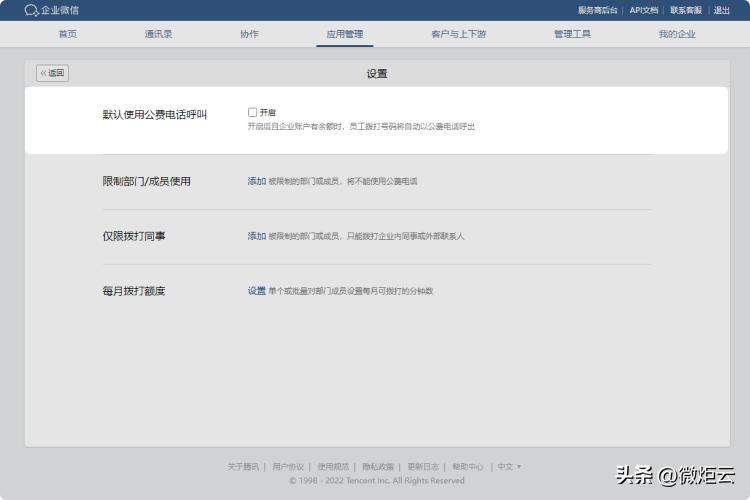Go to 首页 tab
Viewport: 750px width, 500px height.
pos(67,34)
